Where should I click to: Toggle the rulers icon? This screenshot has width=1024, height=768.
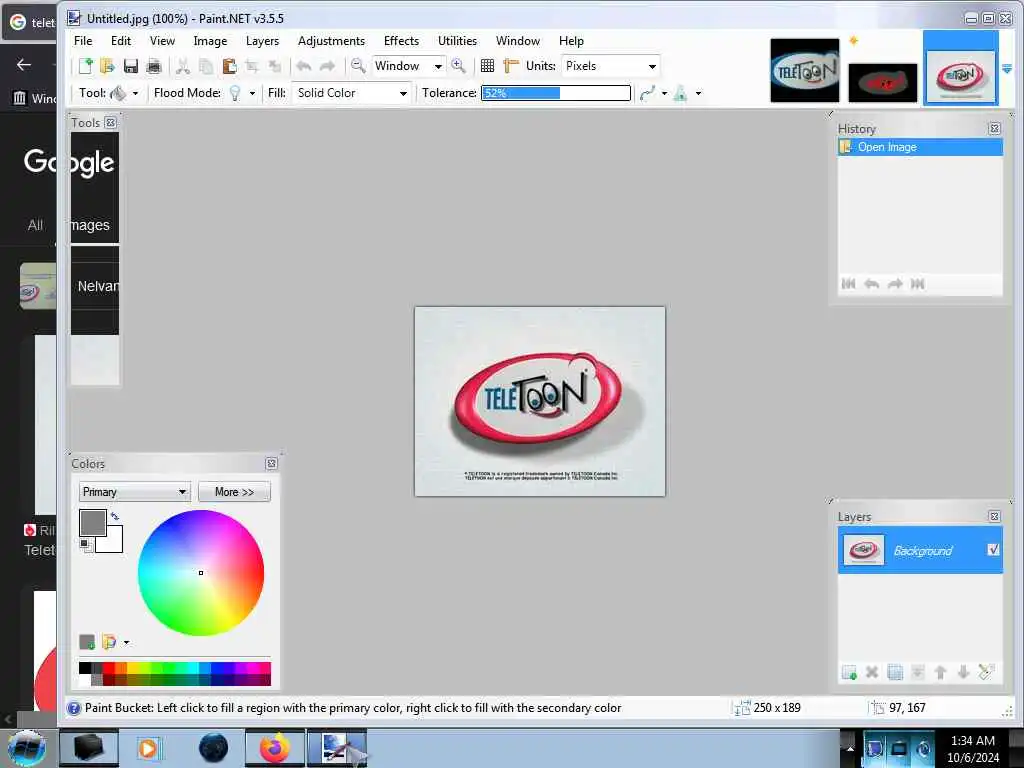[511, 66]
